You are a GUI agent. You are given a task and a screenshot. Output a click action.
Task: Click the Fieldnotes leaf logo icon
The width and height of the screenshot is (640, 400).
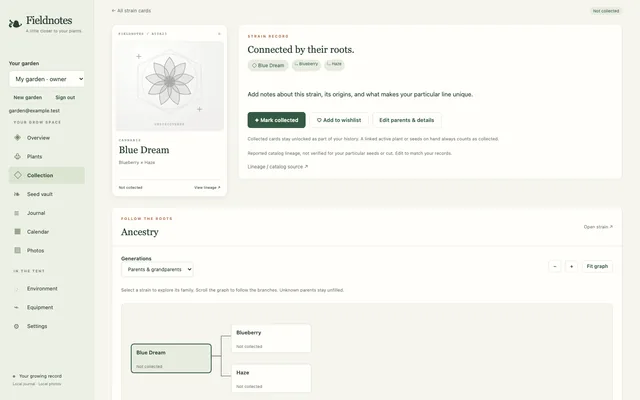click(x=15, y=24)
